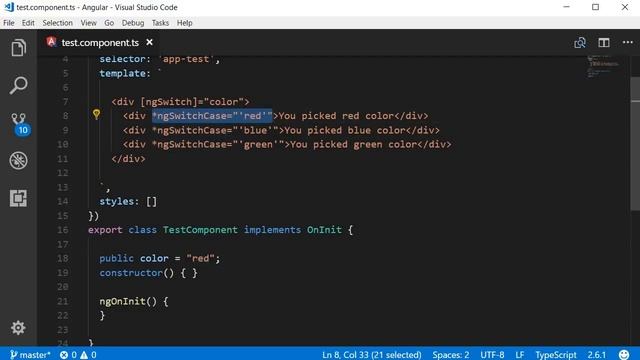Click the vertical scrollbar of the editor
Screen dimensions: 640x360
coord(635,143)
